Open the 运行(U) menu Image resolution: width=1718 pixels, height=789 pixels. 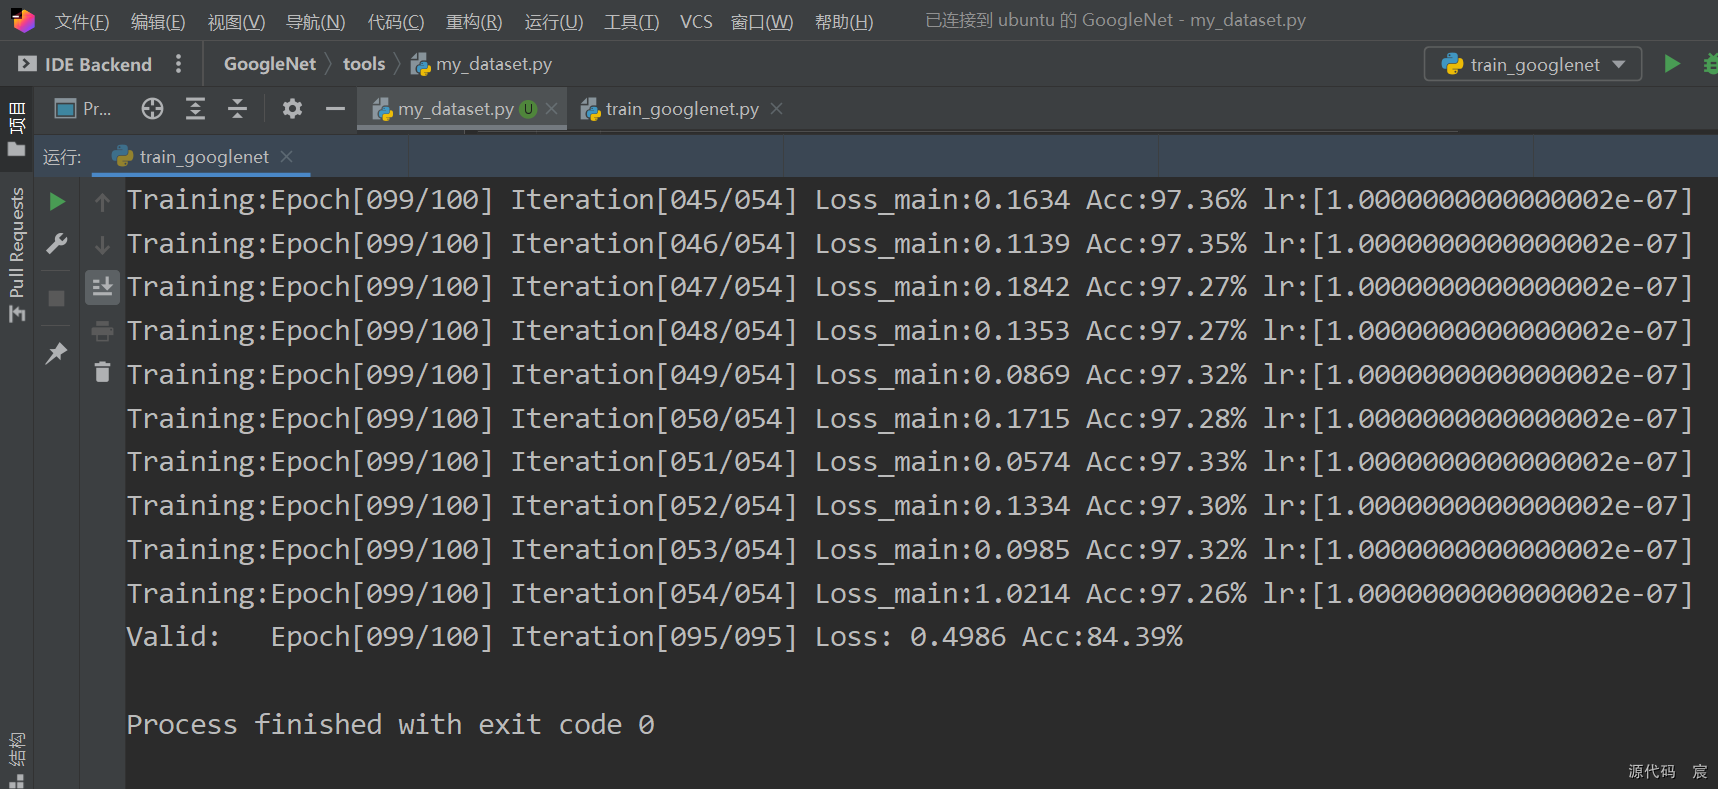coord(553,21)
